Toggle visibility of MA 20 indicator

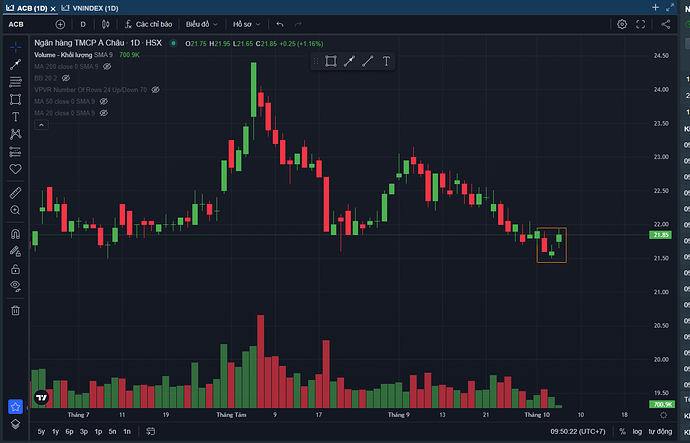click(104, 113)
